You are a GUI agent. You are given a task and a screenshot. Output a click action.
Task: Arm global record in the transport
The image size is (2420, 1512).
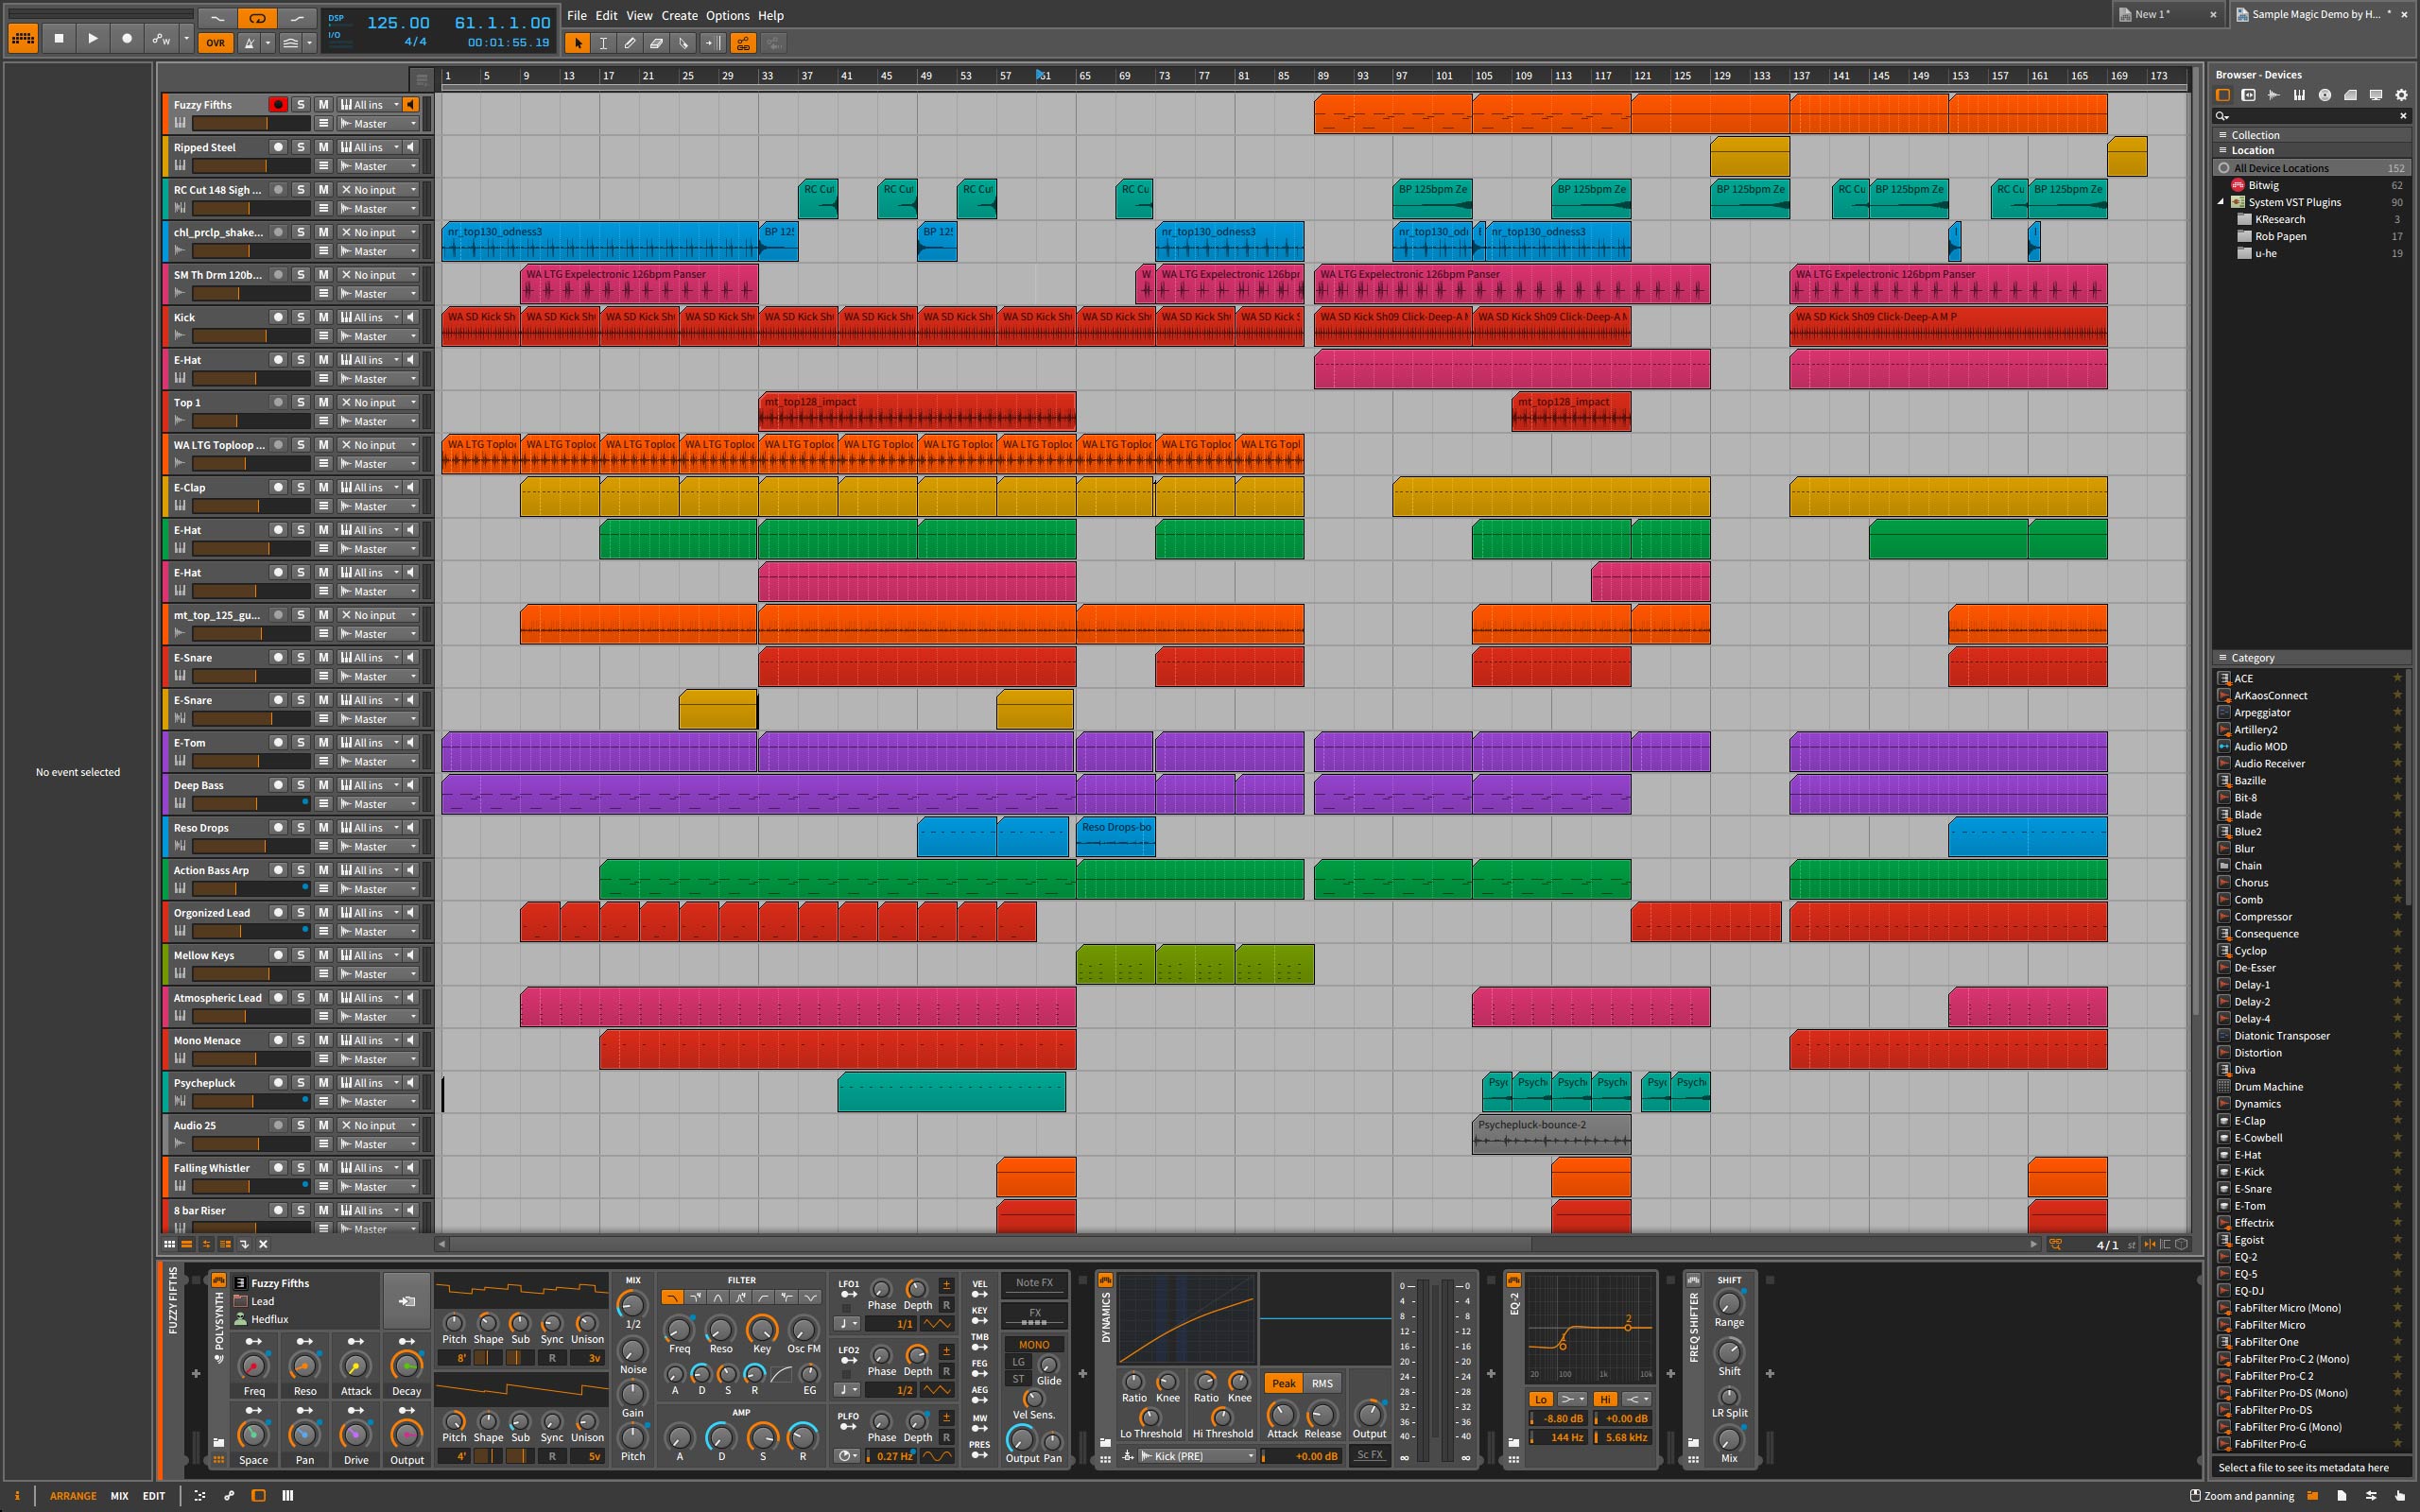(x=127, y=39)
